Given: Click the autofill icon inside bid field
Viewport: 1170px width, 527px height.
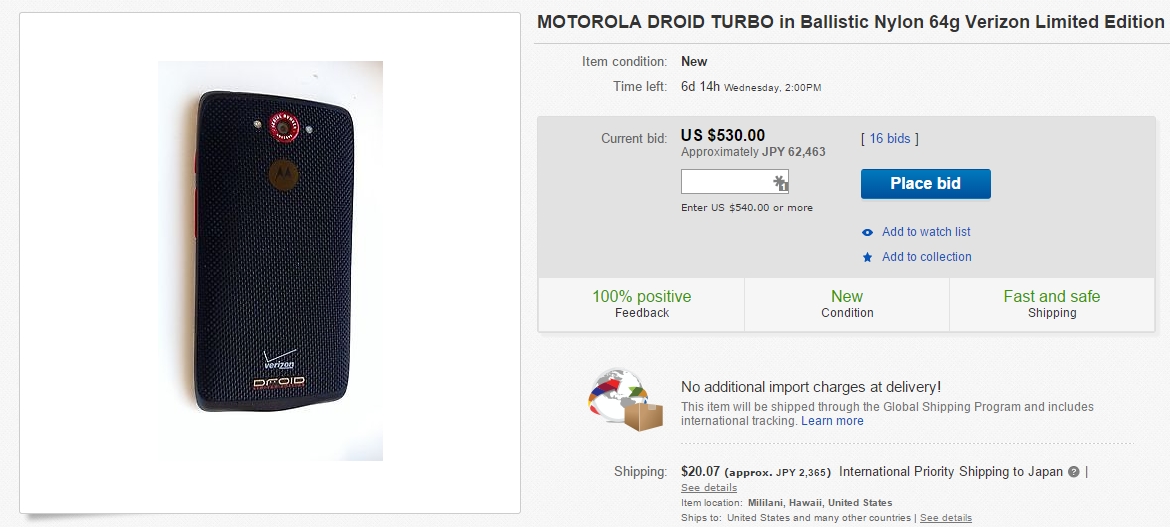Looking at the screenshot, I should [780, 183].
